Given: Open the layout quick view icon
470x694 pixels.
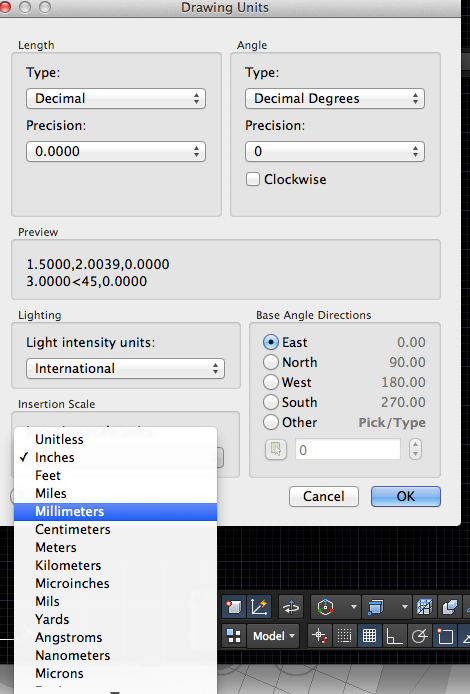Looking at the screenshot, I should (x=234, y=636).
